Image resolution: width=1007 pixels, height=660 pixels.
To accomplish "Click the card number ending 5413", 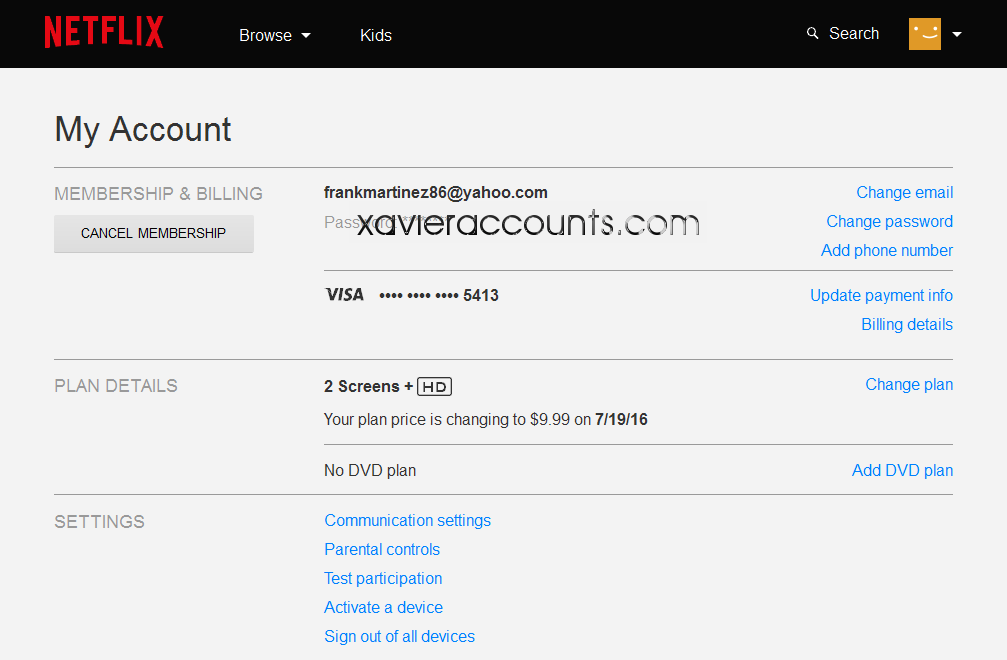I will point(439,295).
